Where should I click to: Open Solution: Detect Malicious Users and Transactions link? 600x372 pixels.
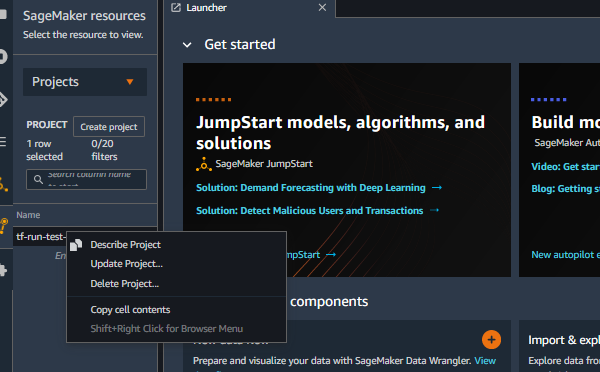pyautogui.click(x=310, y=210)
